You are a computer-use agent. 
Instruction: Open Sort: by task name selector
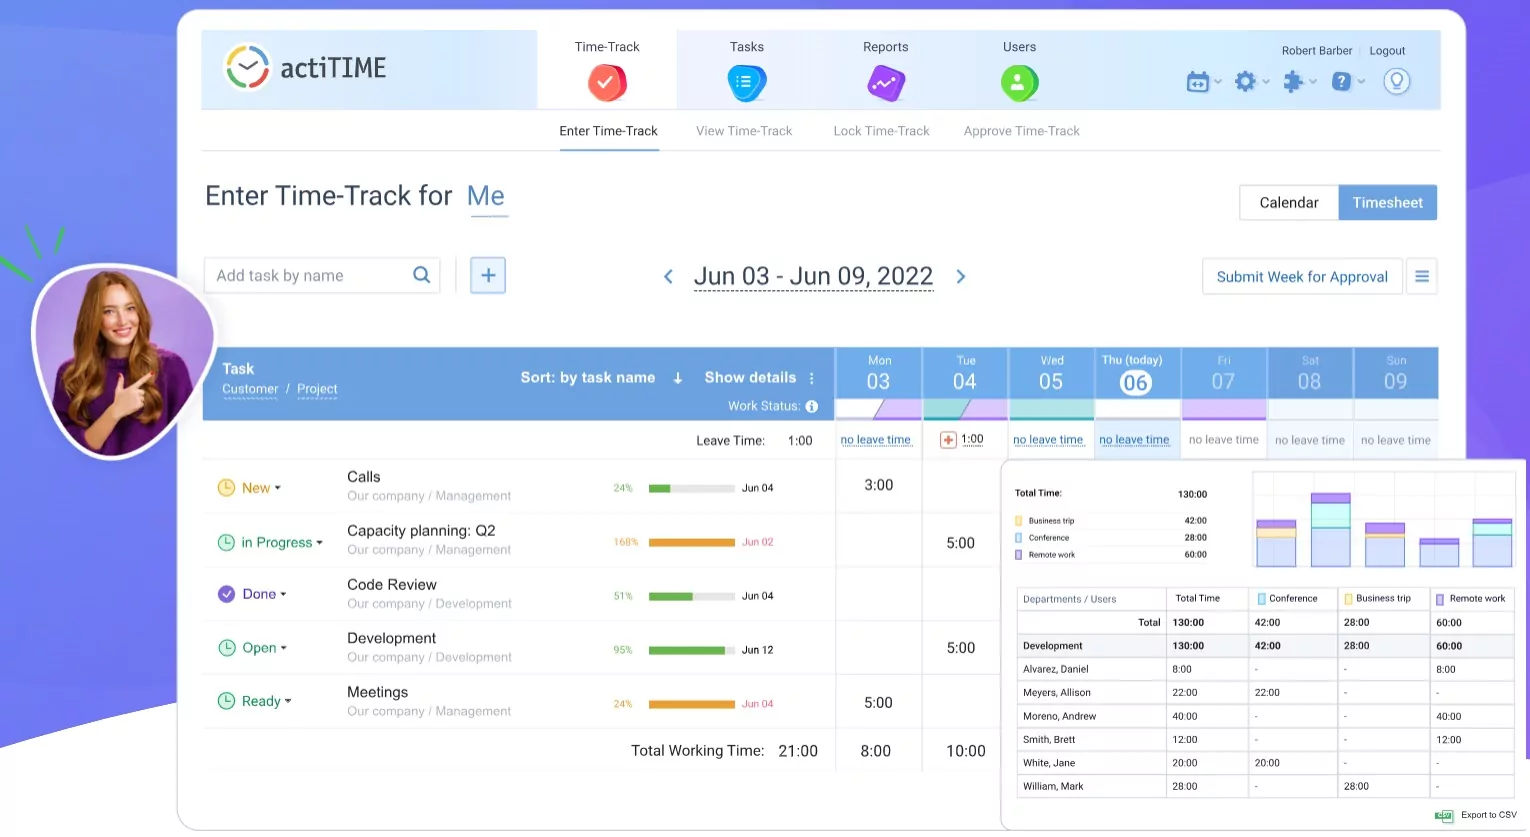tap(588, 378)
